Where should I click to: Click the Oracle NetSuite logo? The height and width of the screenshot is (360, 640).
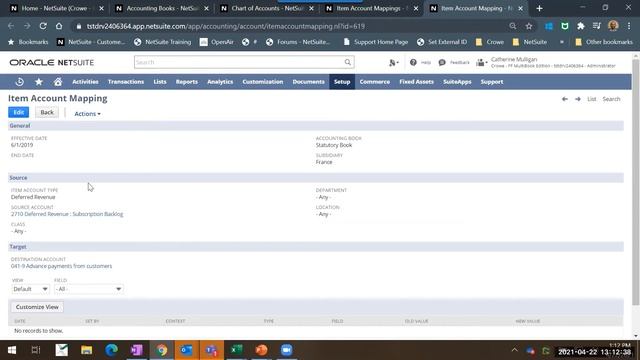click(x=52, y=62)
